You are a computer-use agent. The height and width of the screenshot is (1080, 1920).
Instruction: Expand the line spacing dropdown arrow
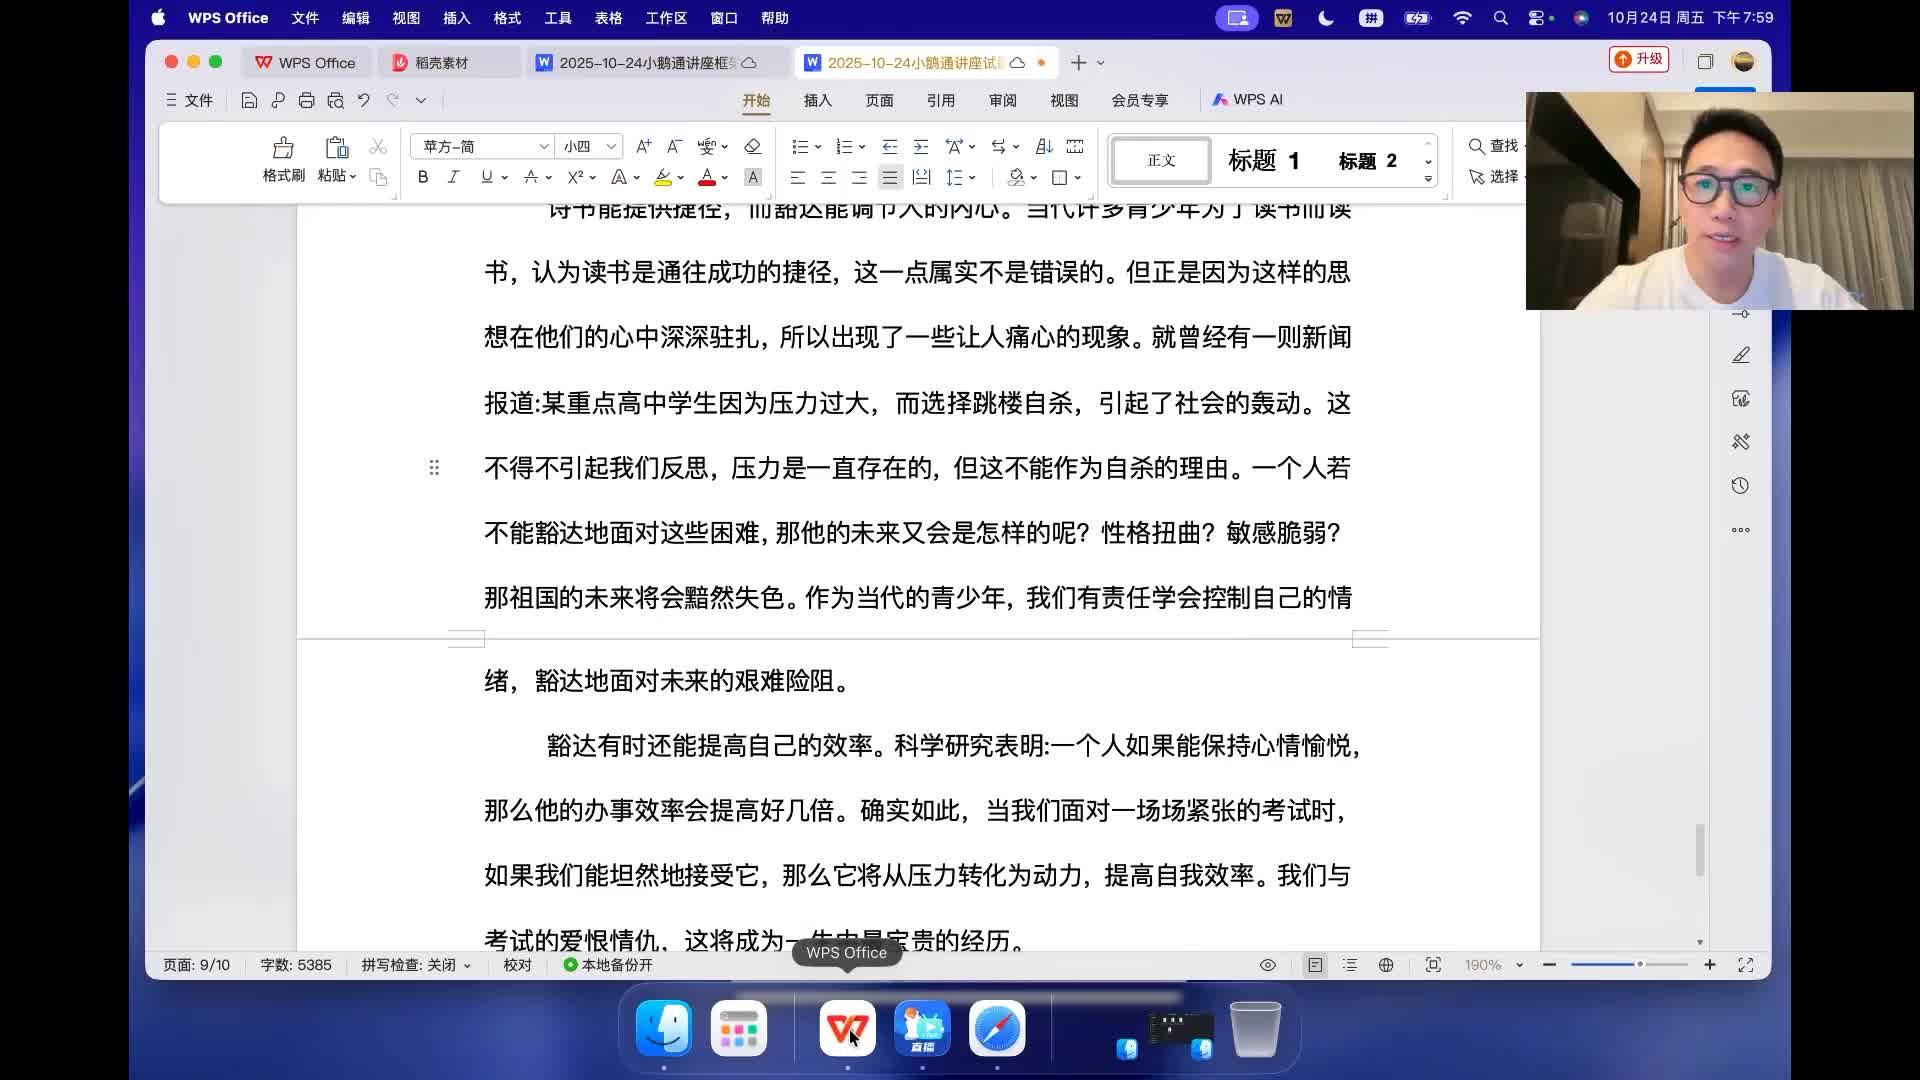972,178
